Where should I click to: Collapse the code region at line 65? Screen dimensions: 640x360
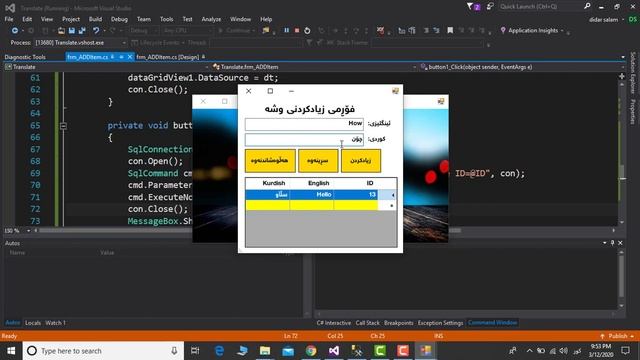[63, 126]
